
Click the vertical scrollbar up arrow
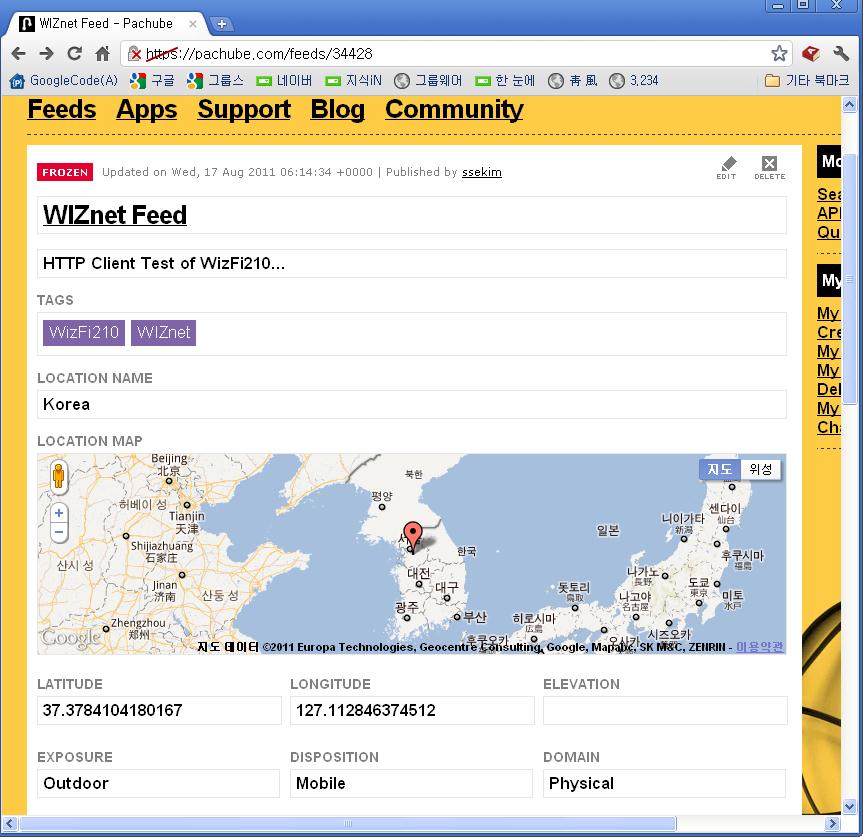849,105
